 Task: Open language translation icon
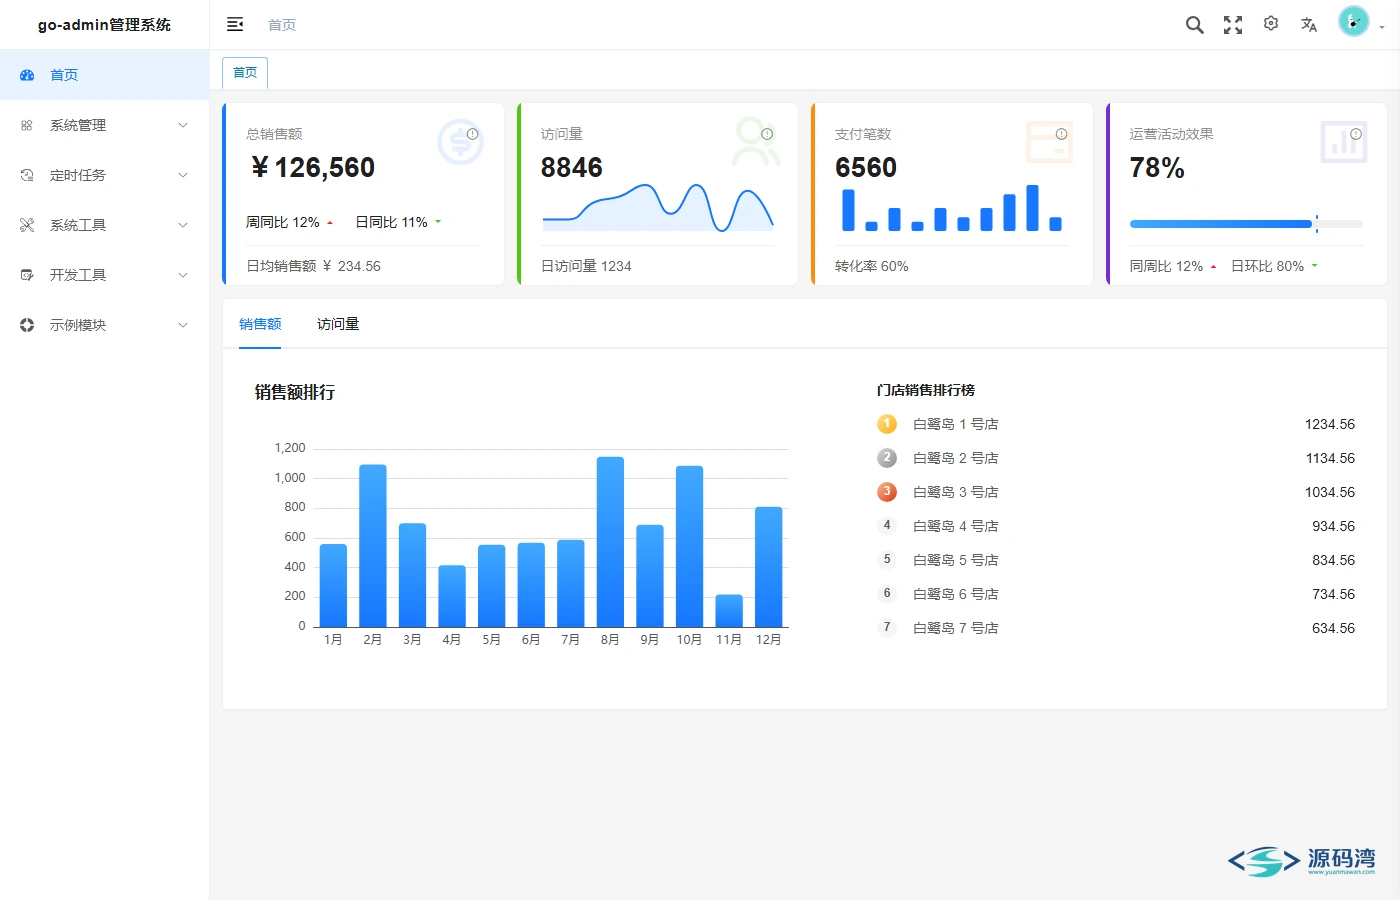[1309, 25]
